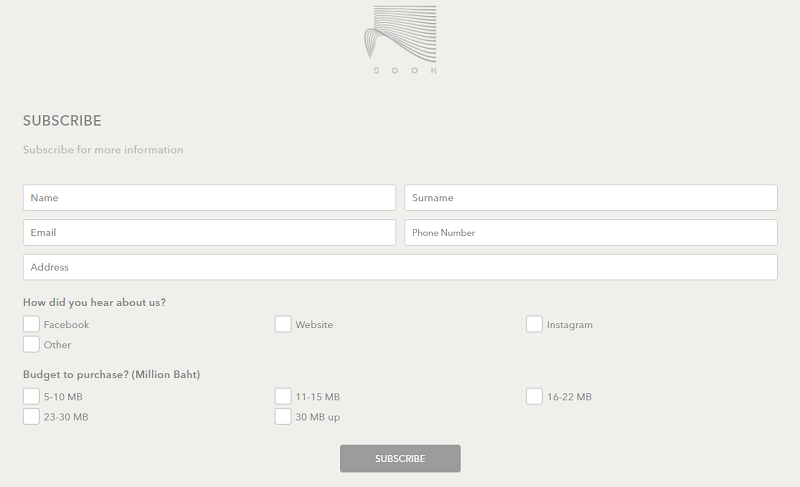
Task: Click 'Budget to purchase? (Million Baht)' label
Action: [x=112, y=374]
